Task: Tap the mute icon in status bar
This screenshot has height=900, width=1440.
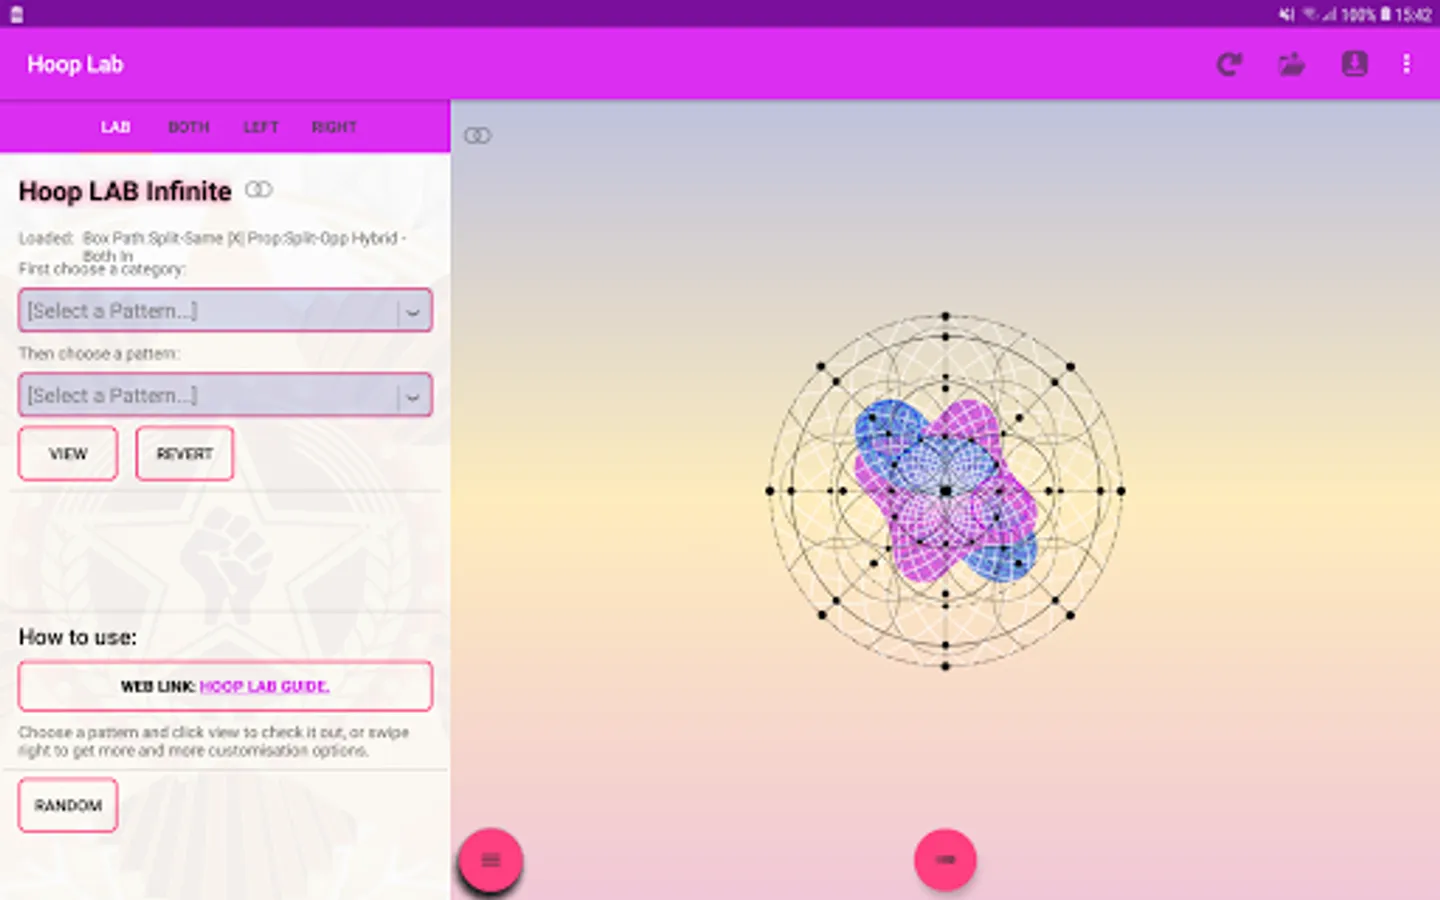Action: [1286, 14]
